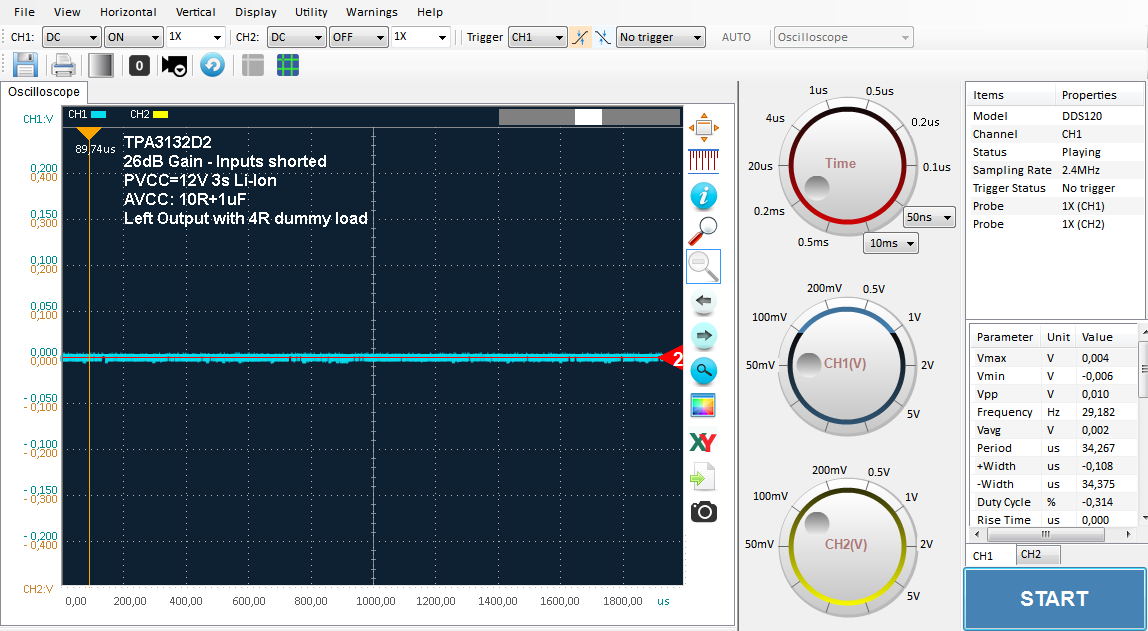Click the Parameter column header

tap(1005, 337)
